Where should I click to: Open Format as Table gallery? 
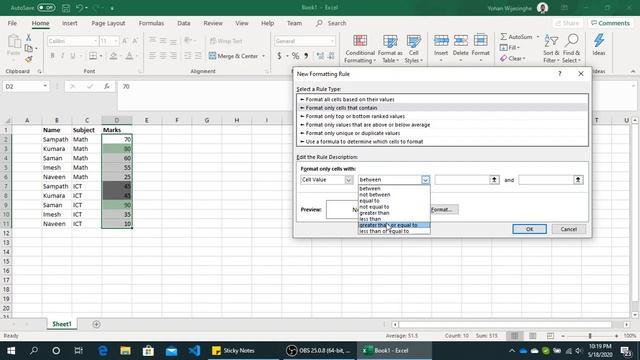click(x=390, y=49)
